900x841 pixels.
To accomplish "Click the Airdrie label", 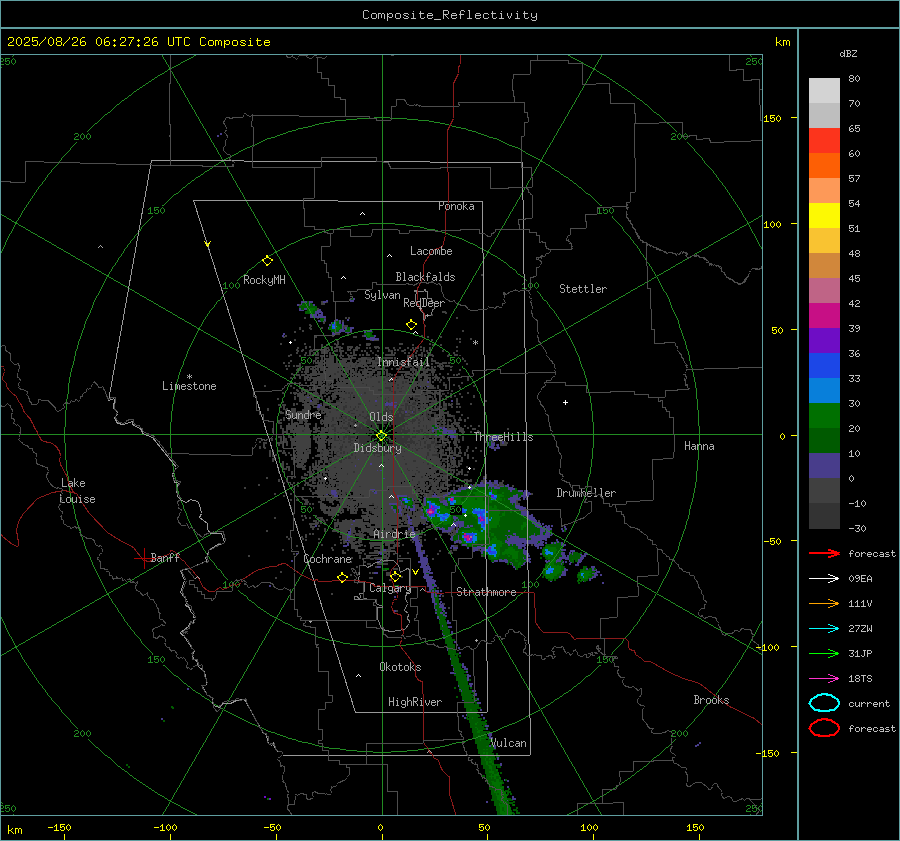I will coord(394,534).
